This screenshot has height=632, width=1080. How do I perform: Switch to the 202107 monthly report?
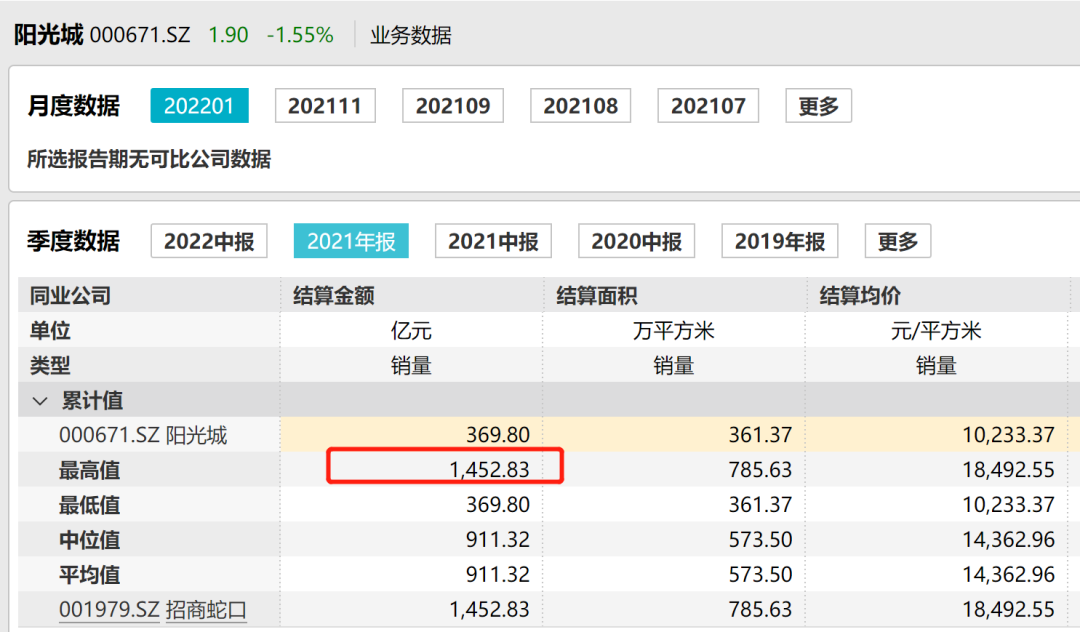708,105
